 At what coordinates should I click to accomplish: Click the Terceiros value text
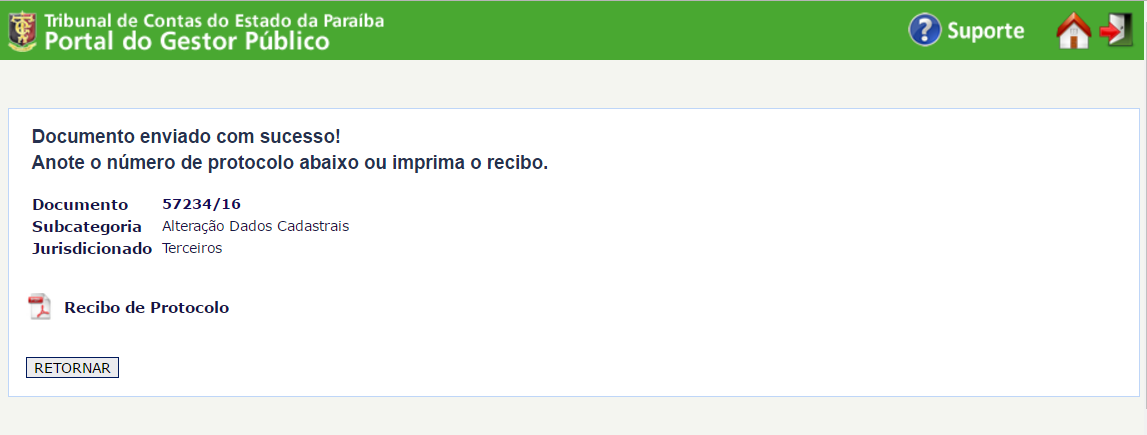point(192,248)
